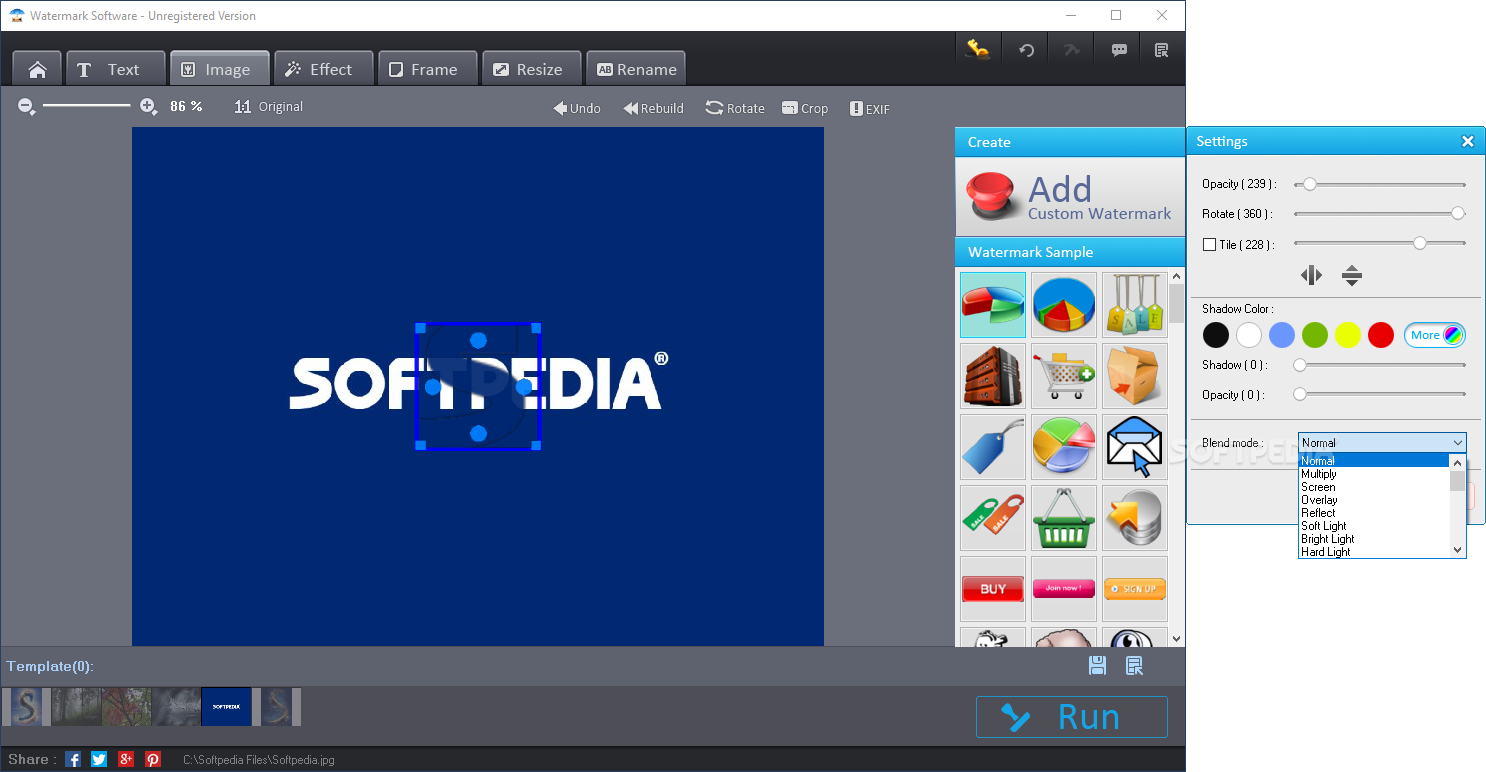
Task: Share on Twitter
Action: click(x=99, y=759)
